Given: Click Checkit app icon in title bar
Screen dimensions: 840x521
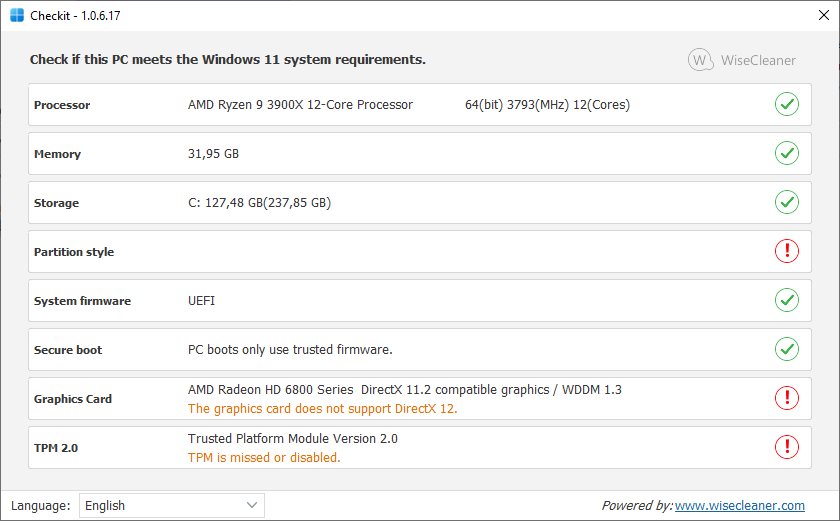Looking at the screenshot, I should pyautogui.click(x=18, y=17).
